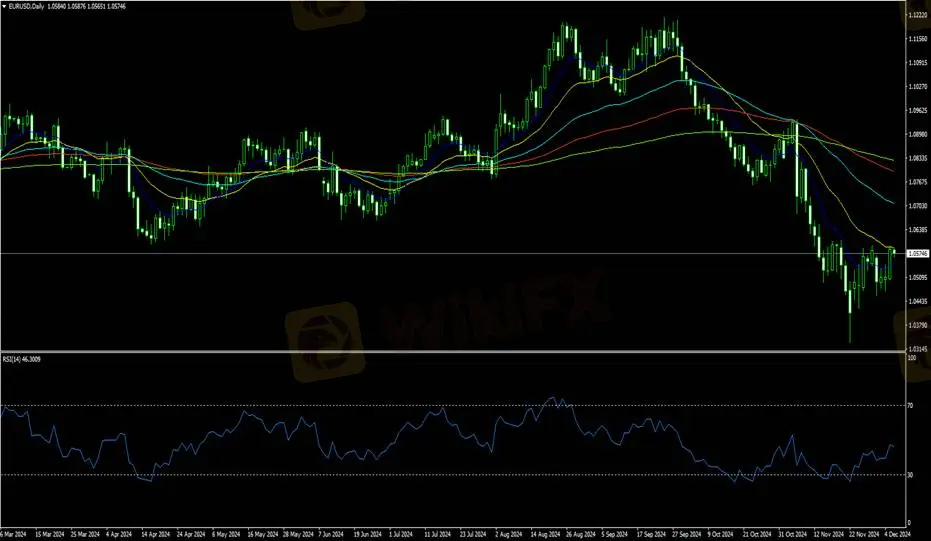Click the 11 Jul 2024 date label
931x541 pixels.
pyautogui.click(x=438, y=534)
